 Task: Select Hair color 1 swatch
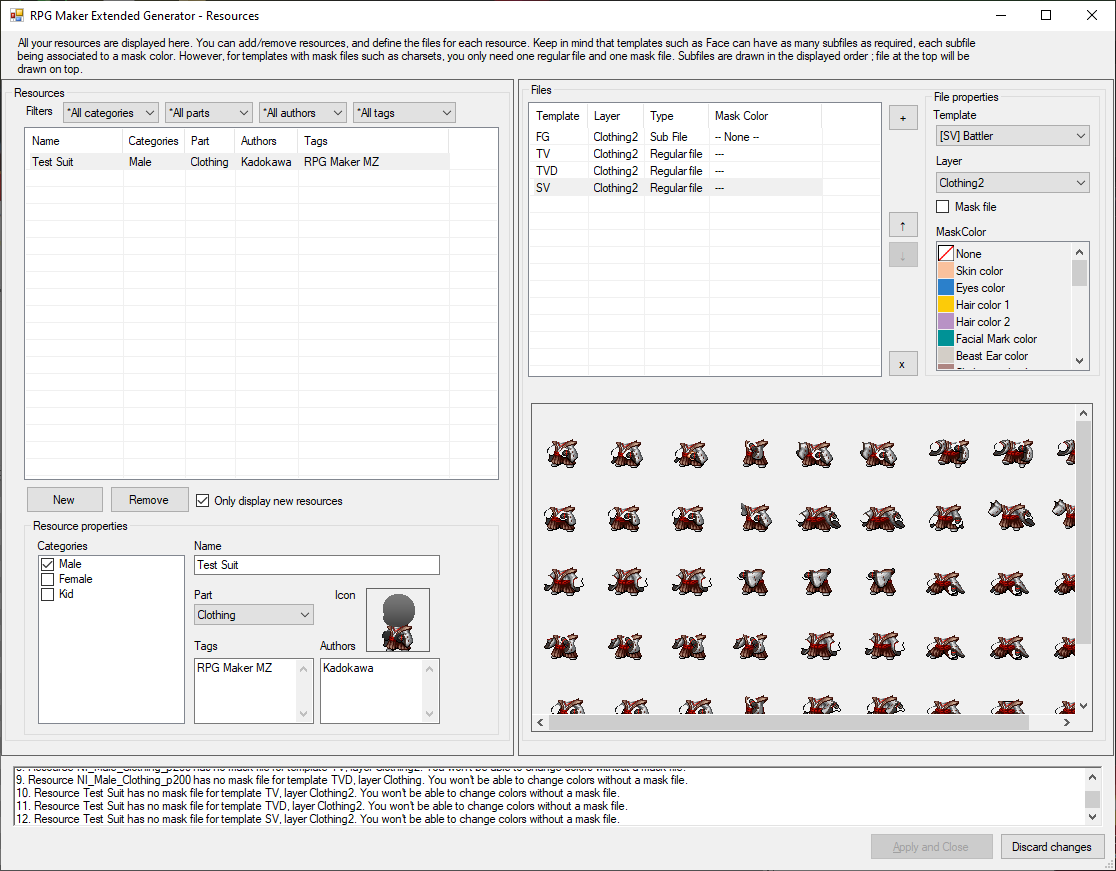[x=946, y=305]
